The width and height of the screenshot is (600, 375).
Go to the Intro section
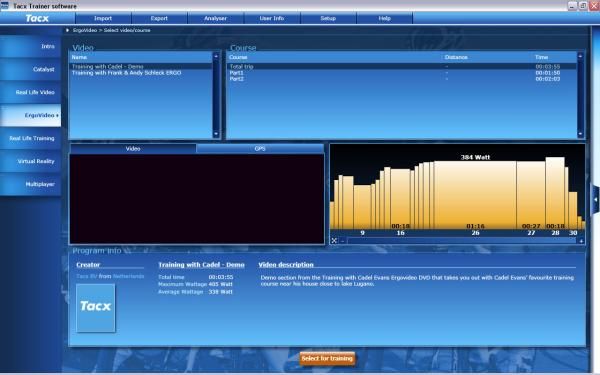(30, 46)
